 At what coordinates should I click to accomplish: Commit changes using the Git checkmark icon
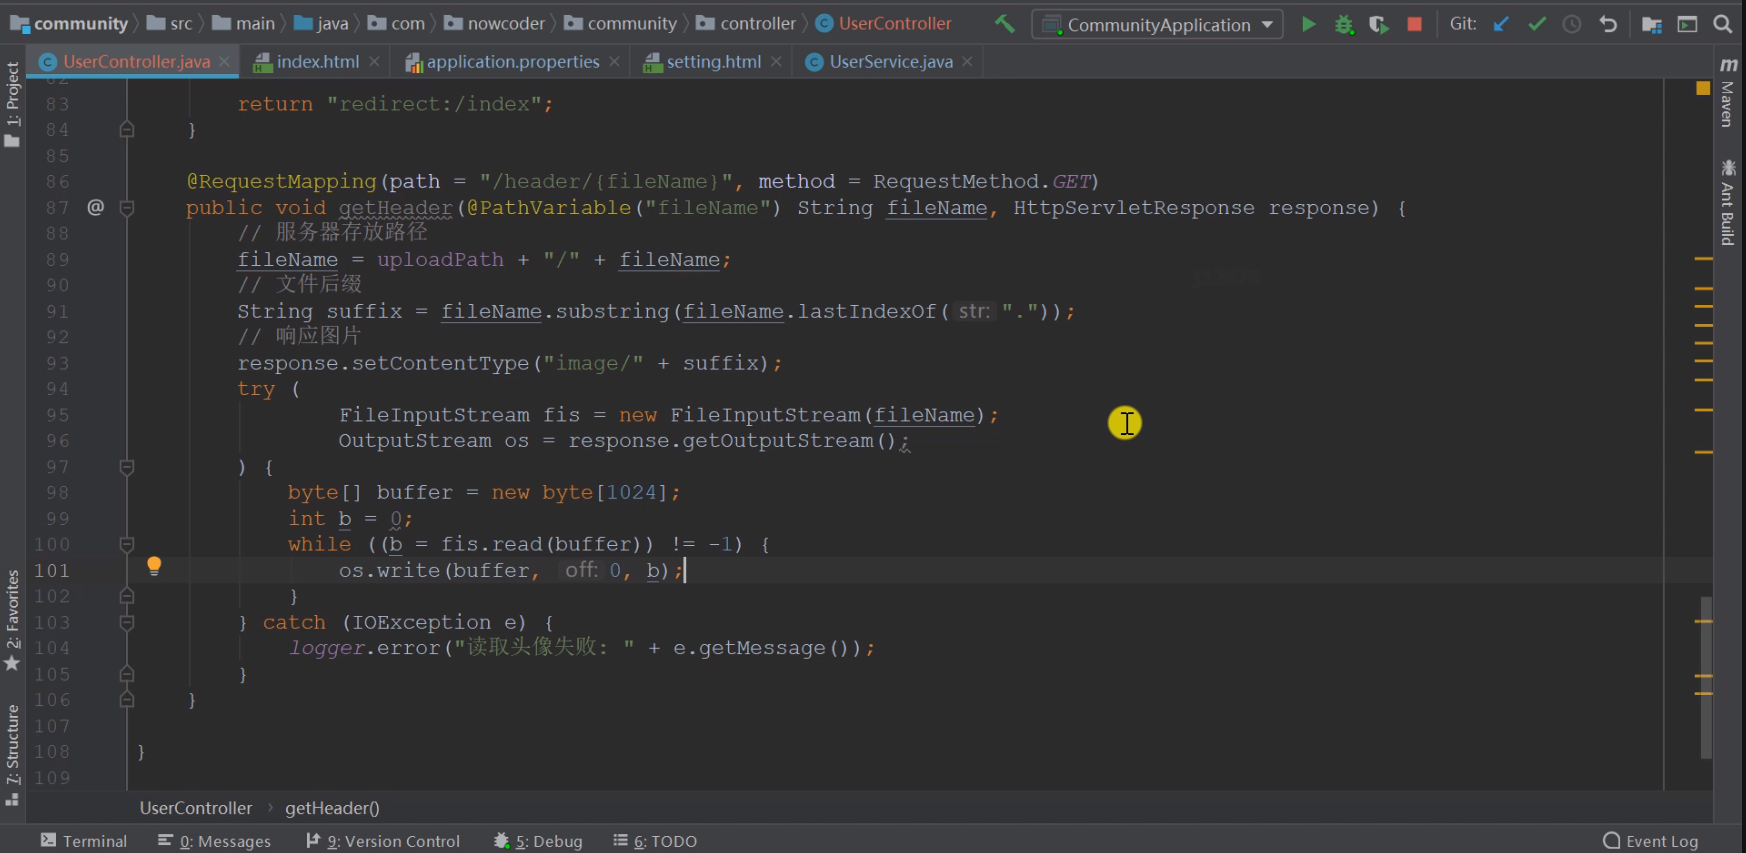(1537, 24)
